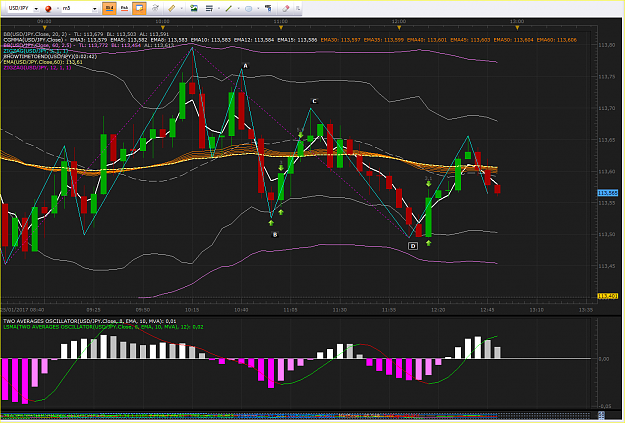The image size is (625, 423).
Task: Click the crossed-out icon left of the ruler
Action: click(x=155, y=8)
